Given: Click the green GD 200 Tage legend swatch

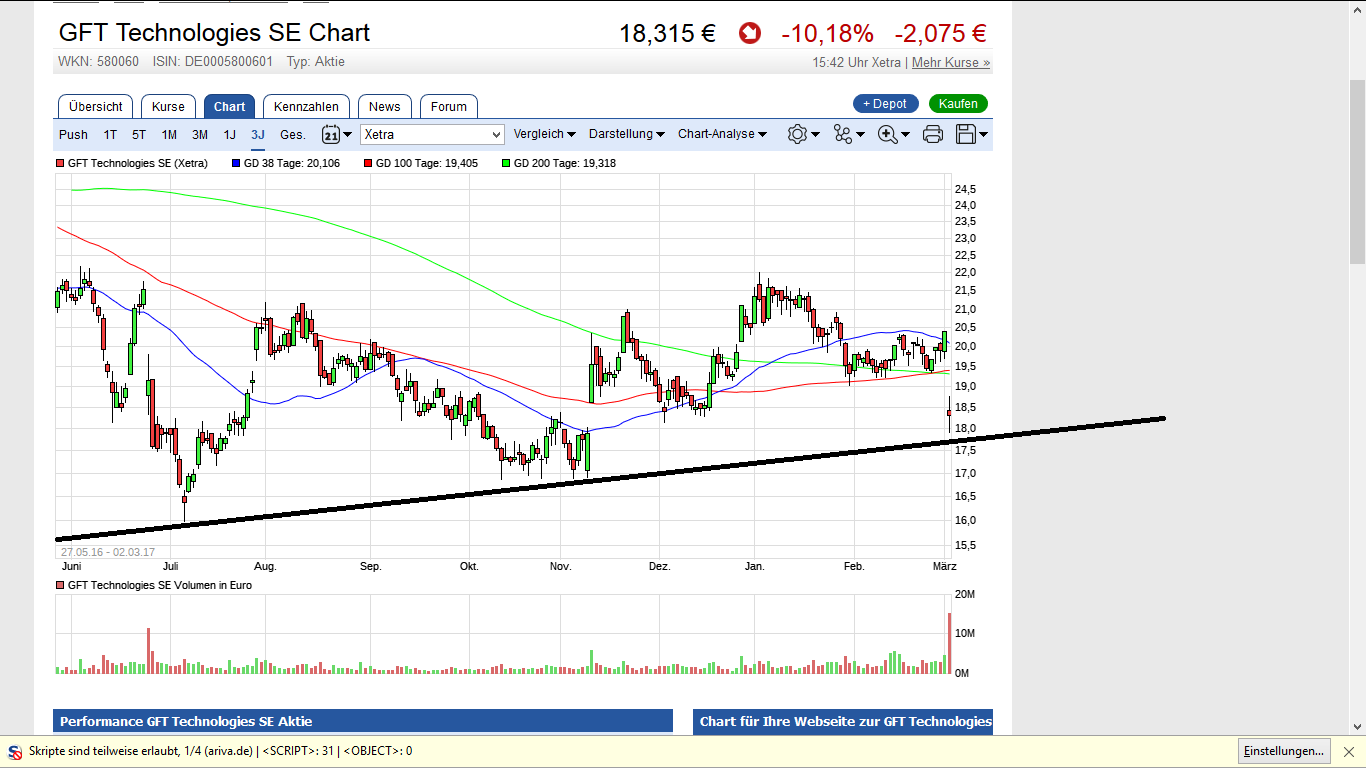Looking at the screenshot, I should (x=506, y=163).
